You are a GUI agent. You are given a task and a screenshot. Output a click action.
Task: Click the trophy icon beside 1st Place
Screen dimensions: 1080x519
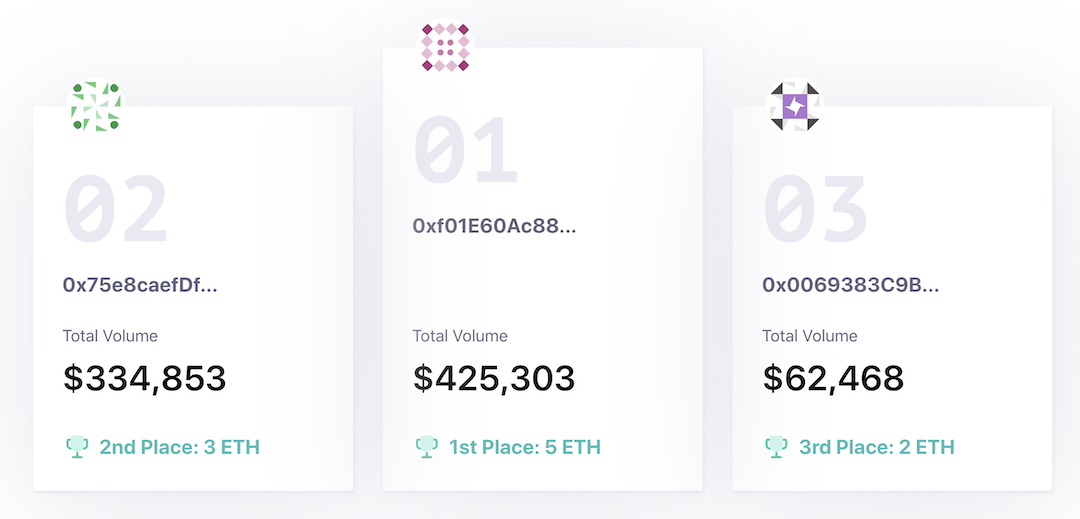point(427,446)
